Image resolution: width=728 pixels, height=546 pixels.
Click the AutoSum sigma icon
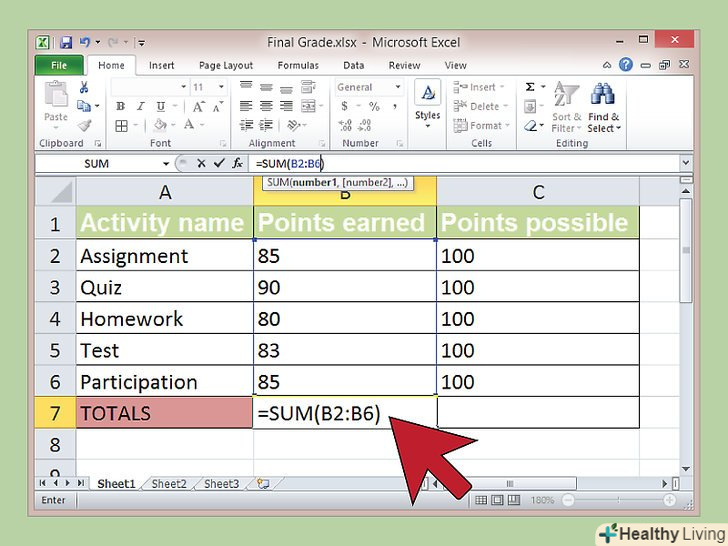point(529,88)
